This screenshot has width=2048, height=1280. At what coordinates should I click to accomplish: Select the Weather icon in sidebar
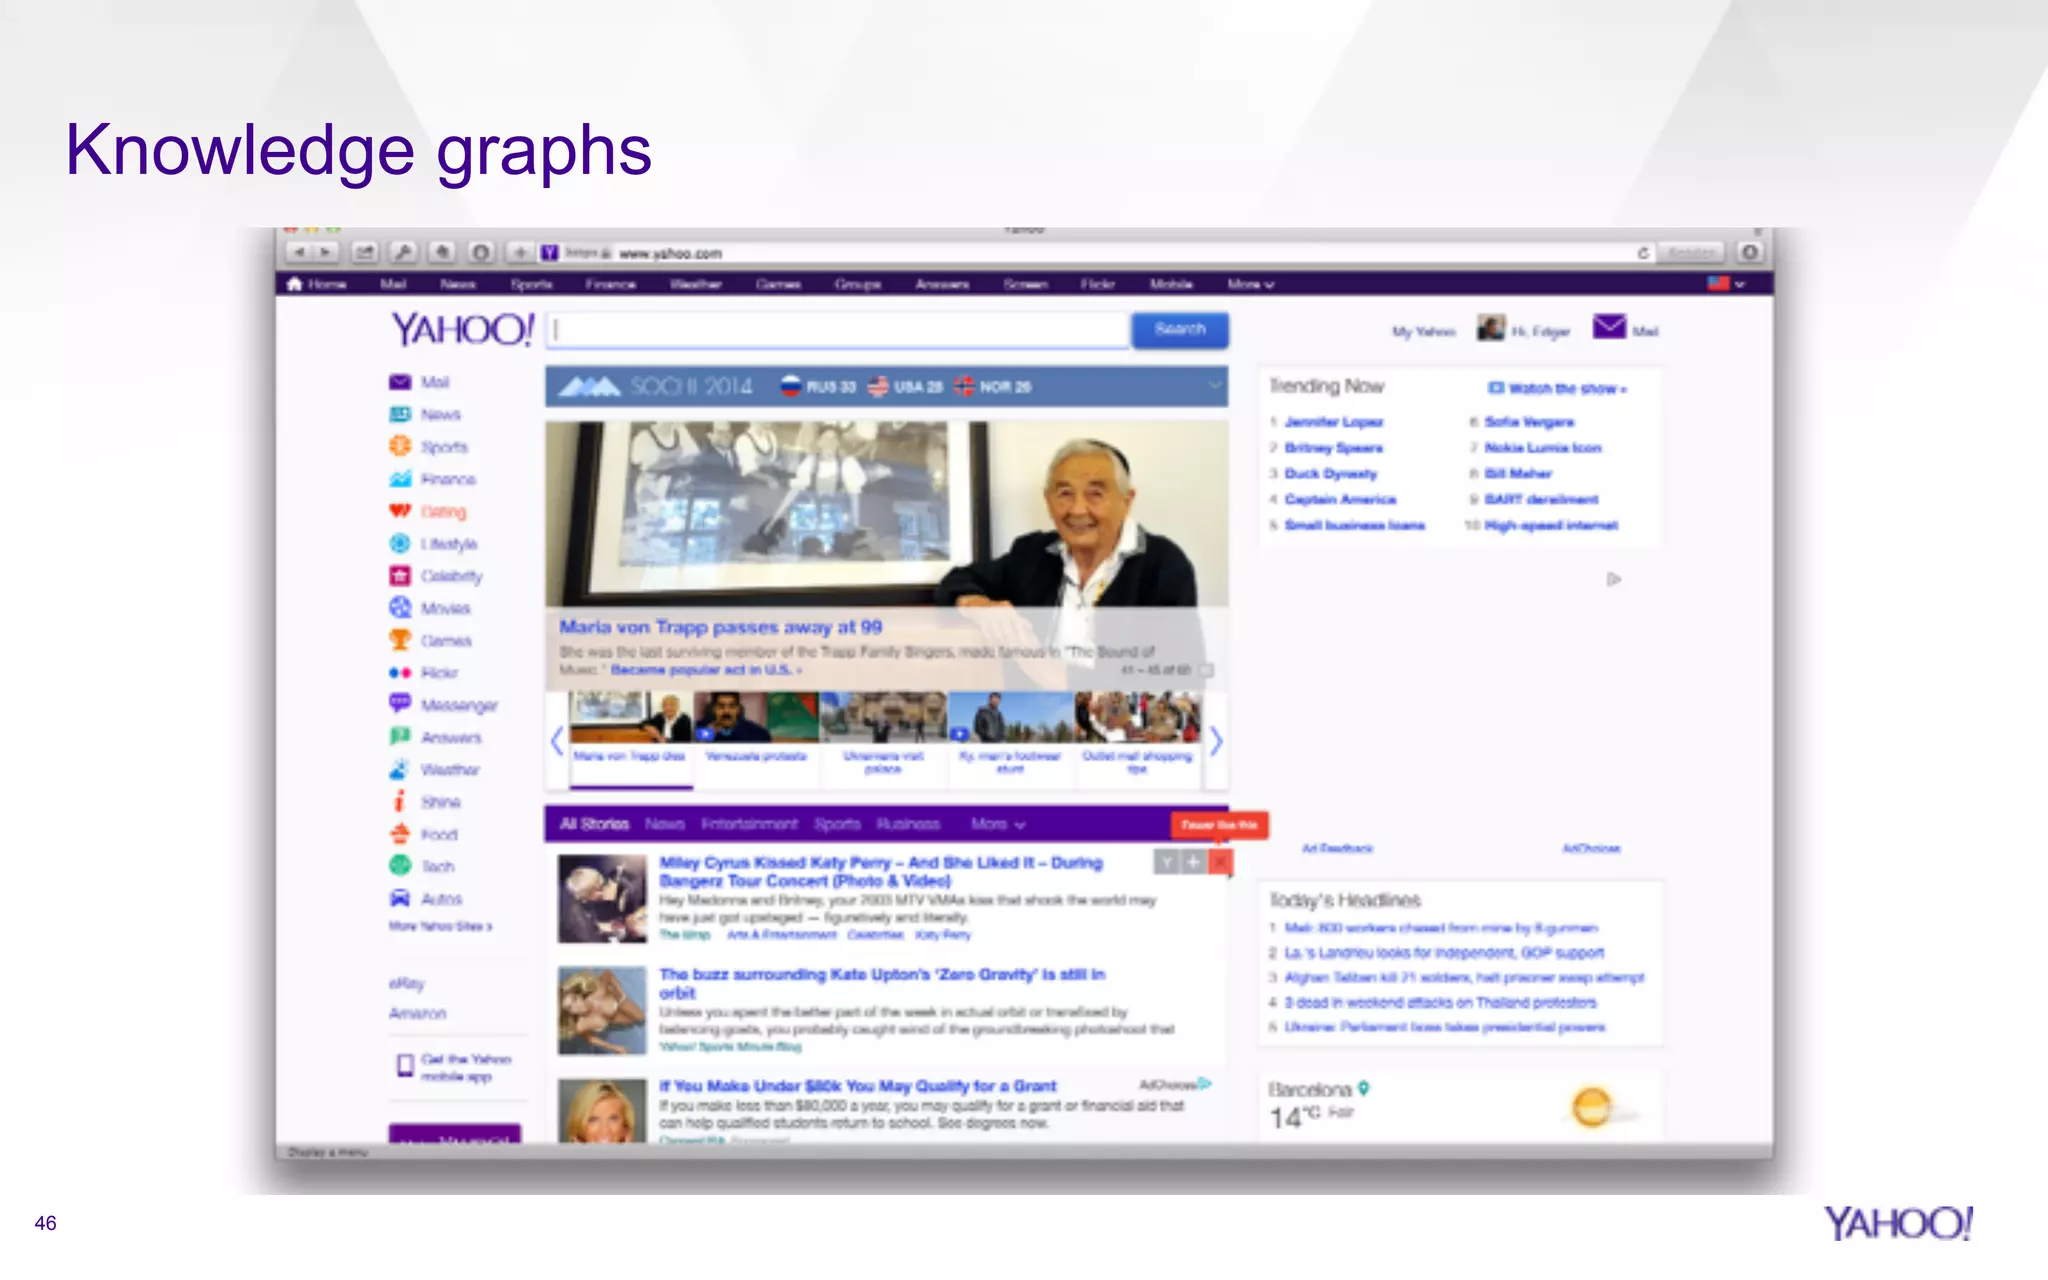[x=400, y=769]
